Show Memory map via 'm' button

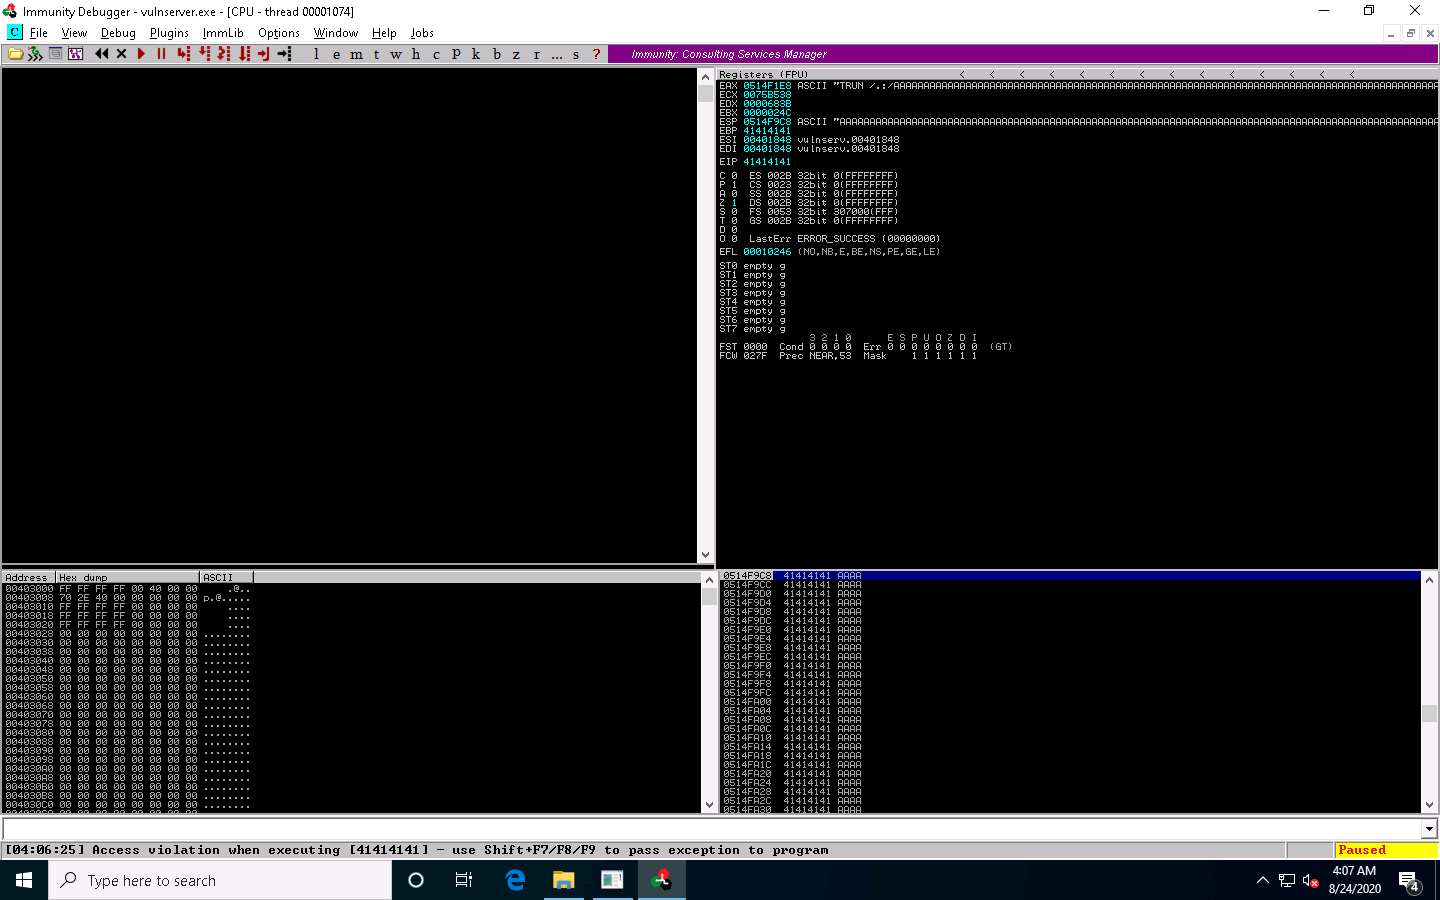(x=356, y=54)
